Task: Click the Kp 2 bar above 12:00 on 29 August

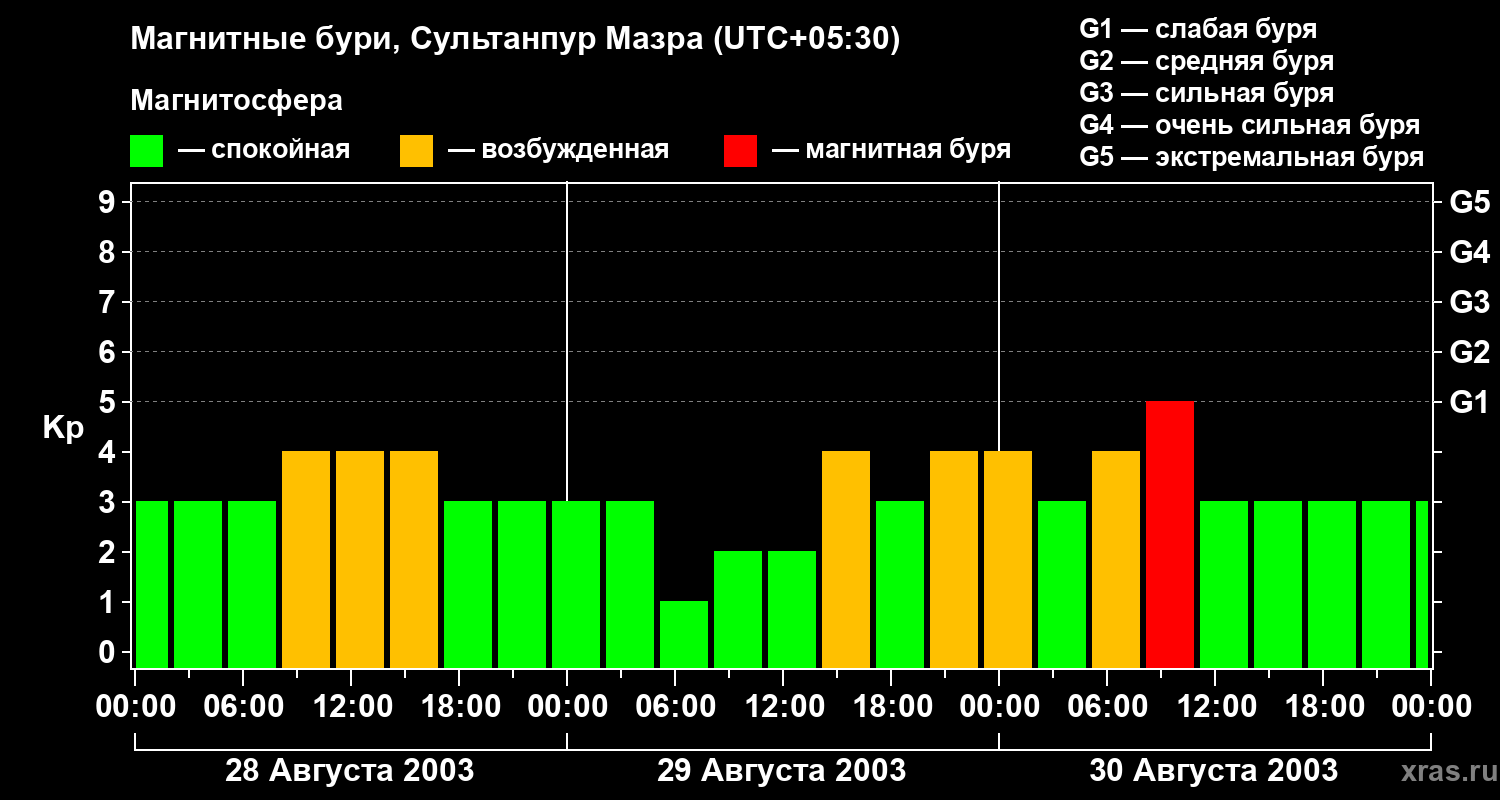Action: click(792, 609)
